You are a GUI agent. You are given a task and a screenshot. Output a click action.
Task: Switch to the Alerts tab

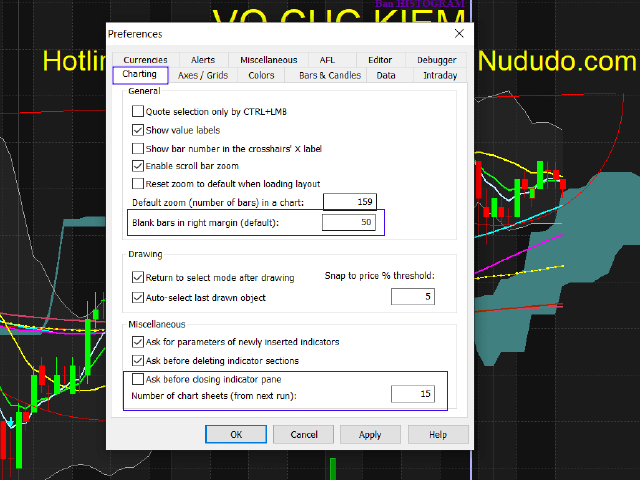pyautogui.click(x=203, y=60)
